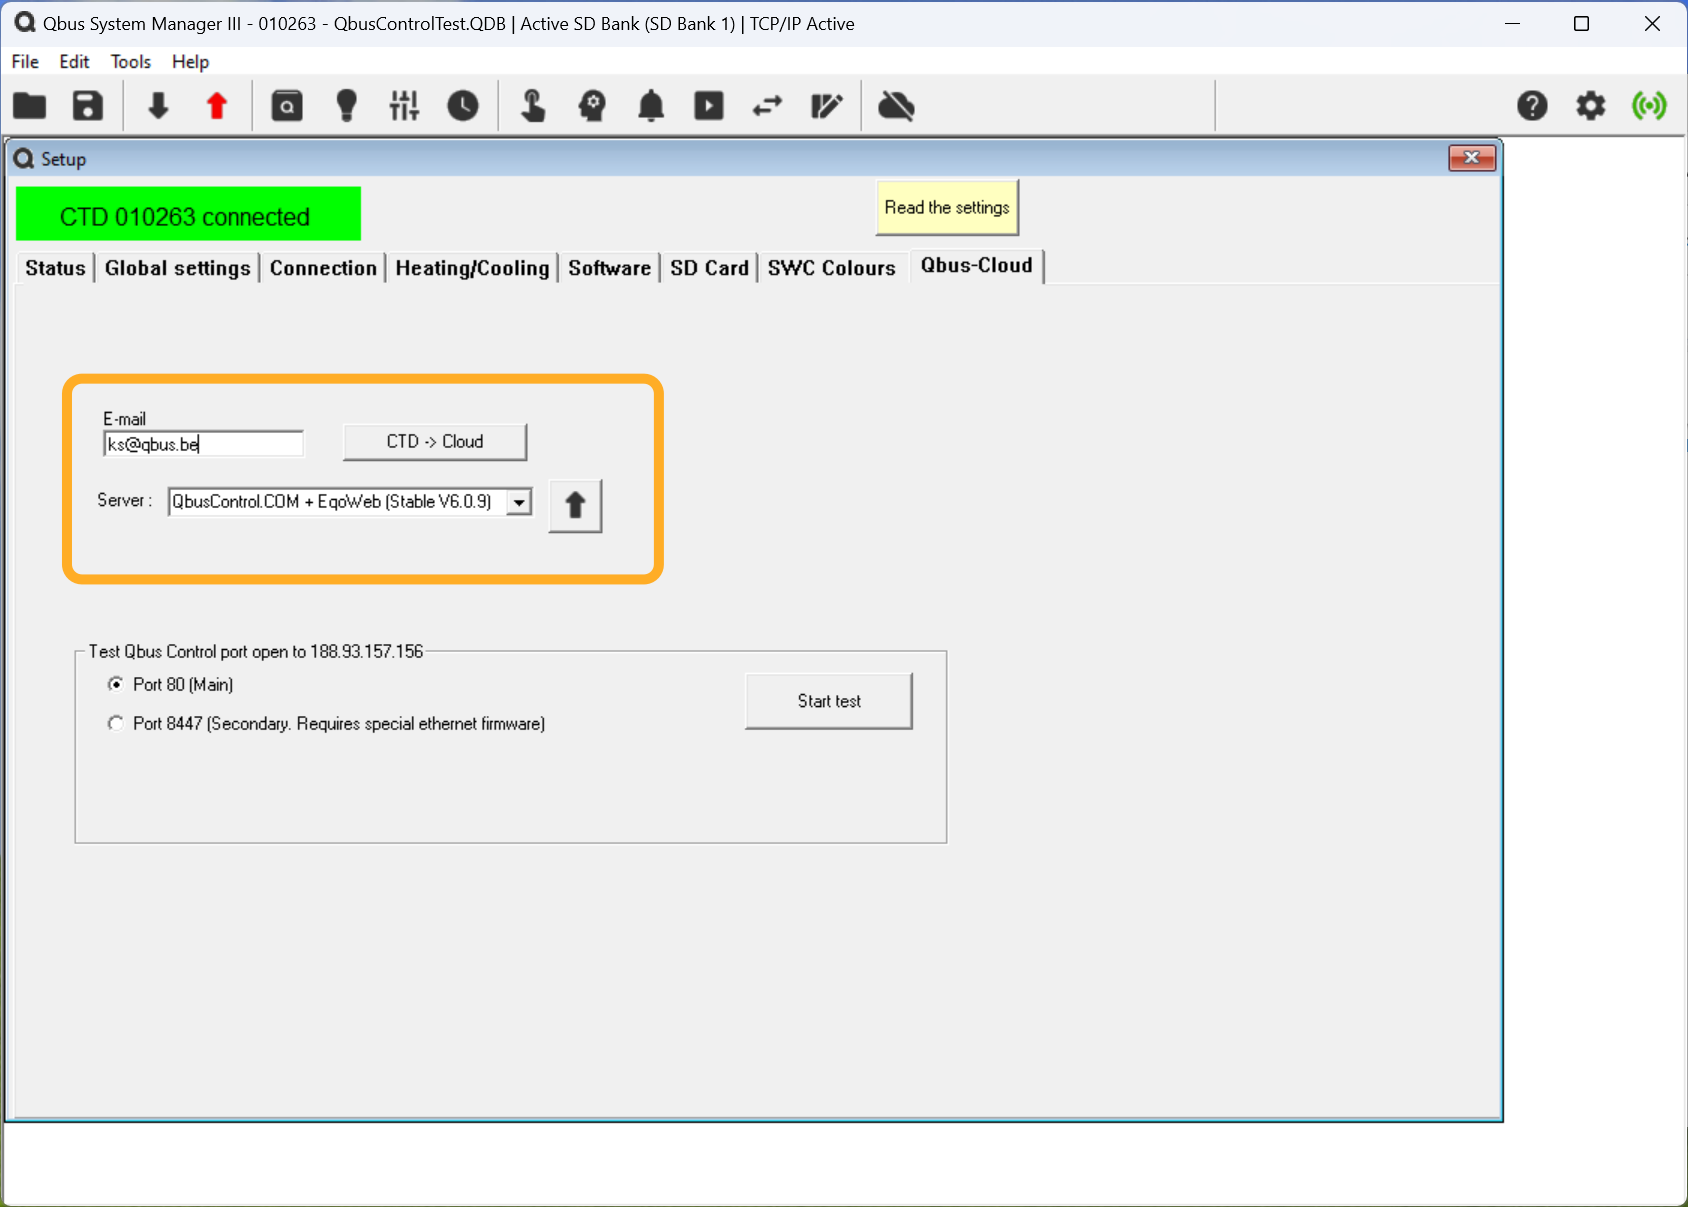Image resolution: width=1688 pixels, height=1207 pixels.
Task: Click the CTD -> Cloud button
Action: point(435,442)
